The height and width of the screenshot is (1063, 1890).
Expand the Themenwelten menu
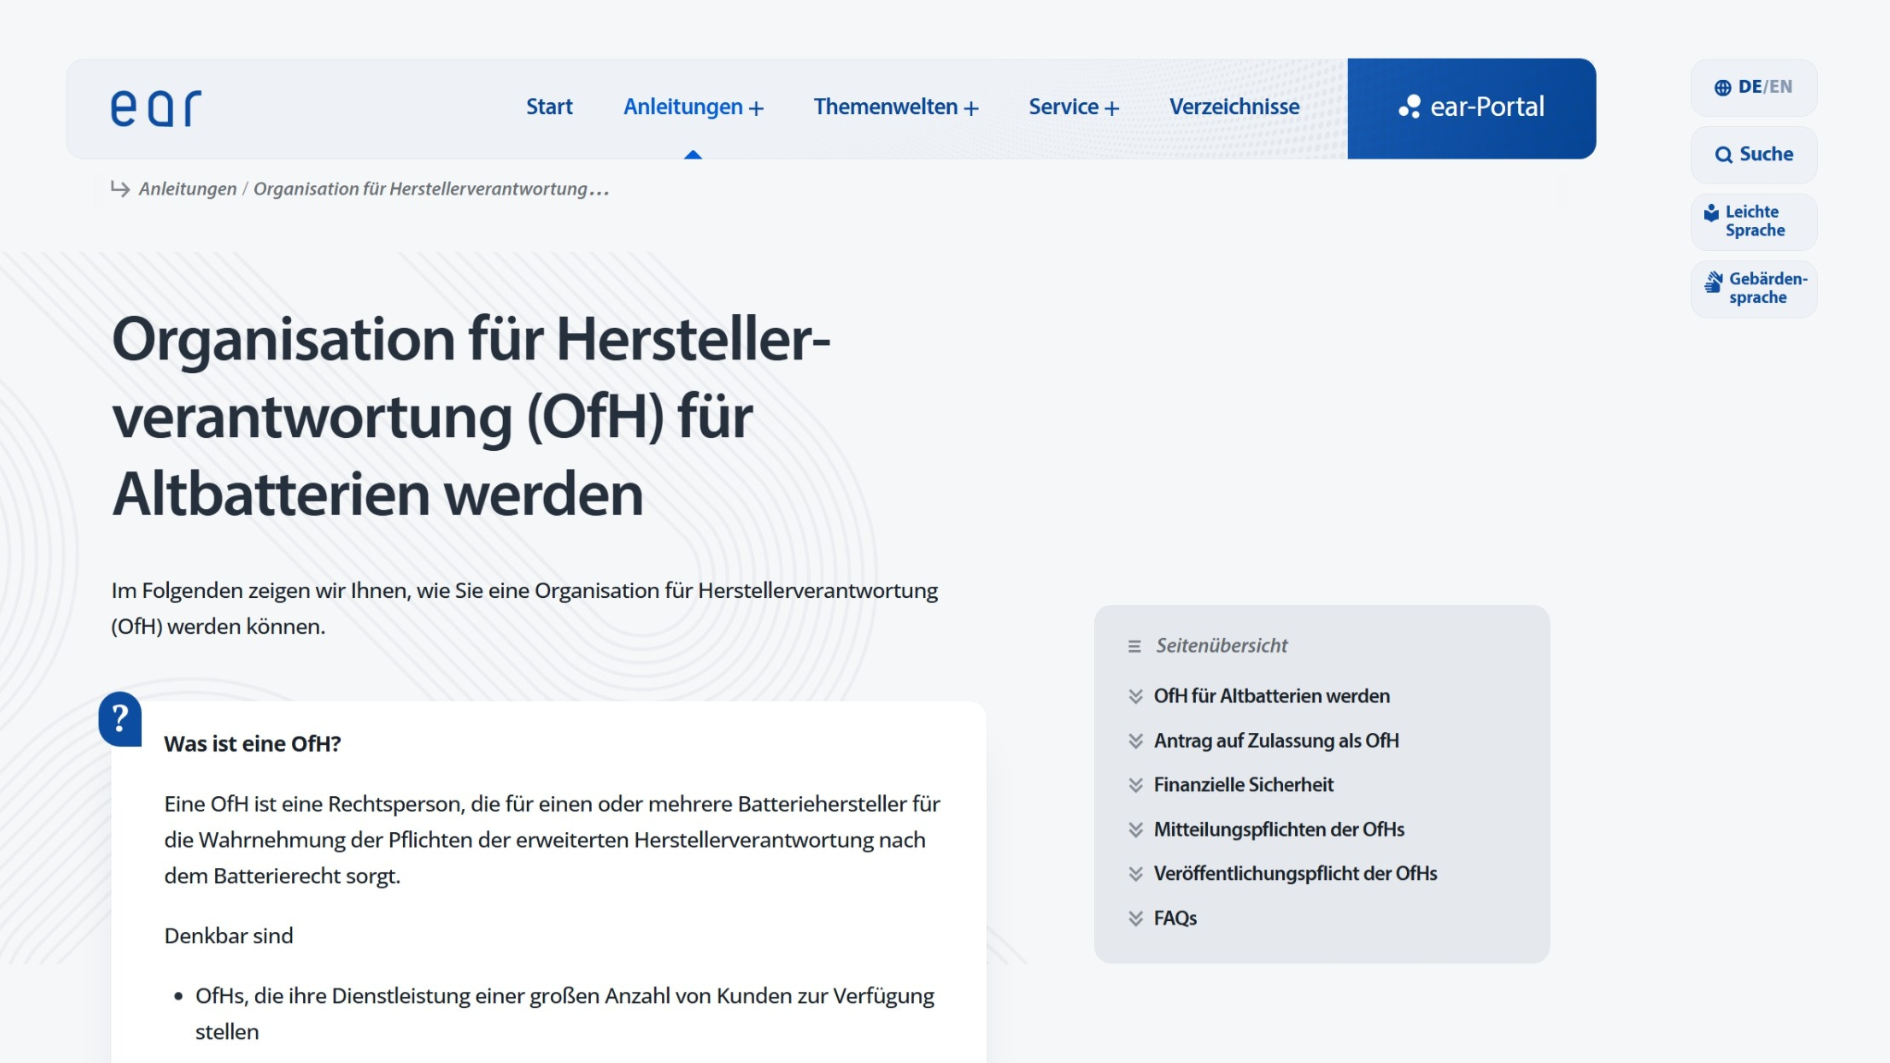[895, 107]
